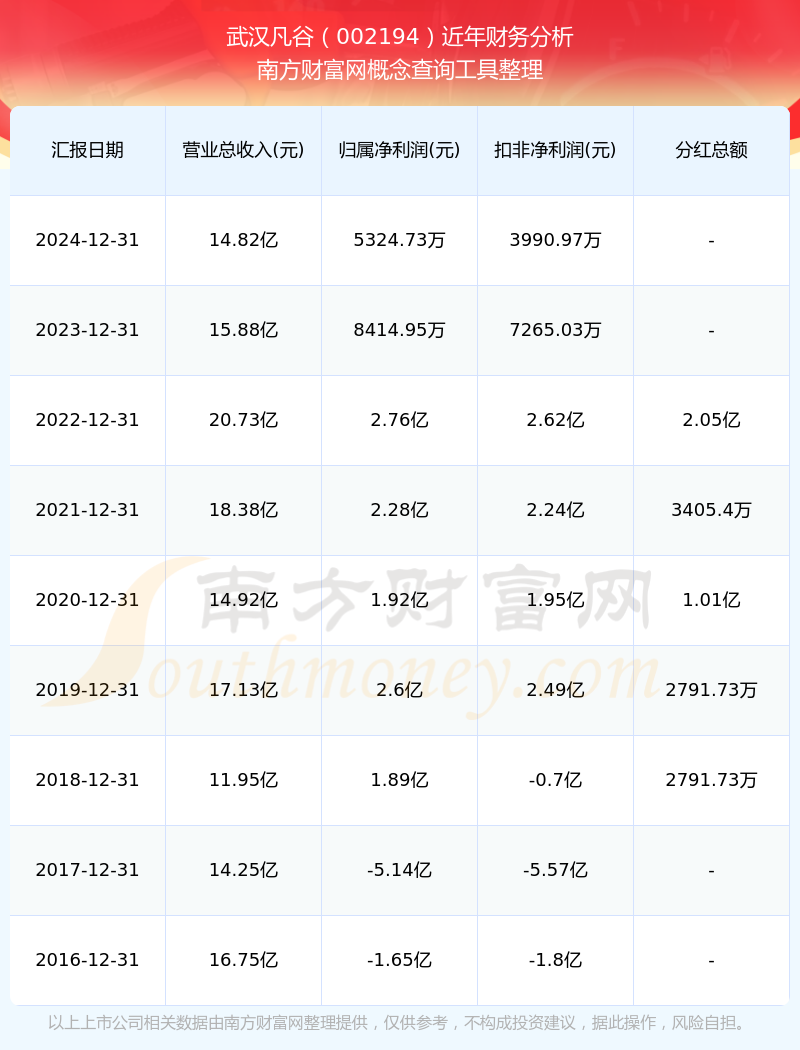Select the -1.65亿 net profit cell
This screenshot has width=800, height=1050.
(x=399, y=960)
